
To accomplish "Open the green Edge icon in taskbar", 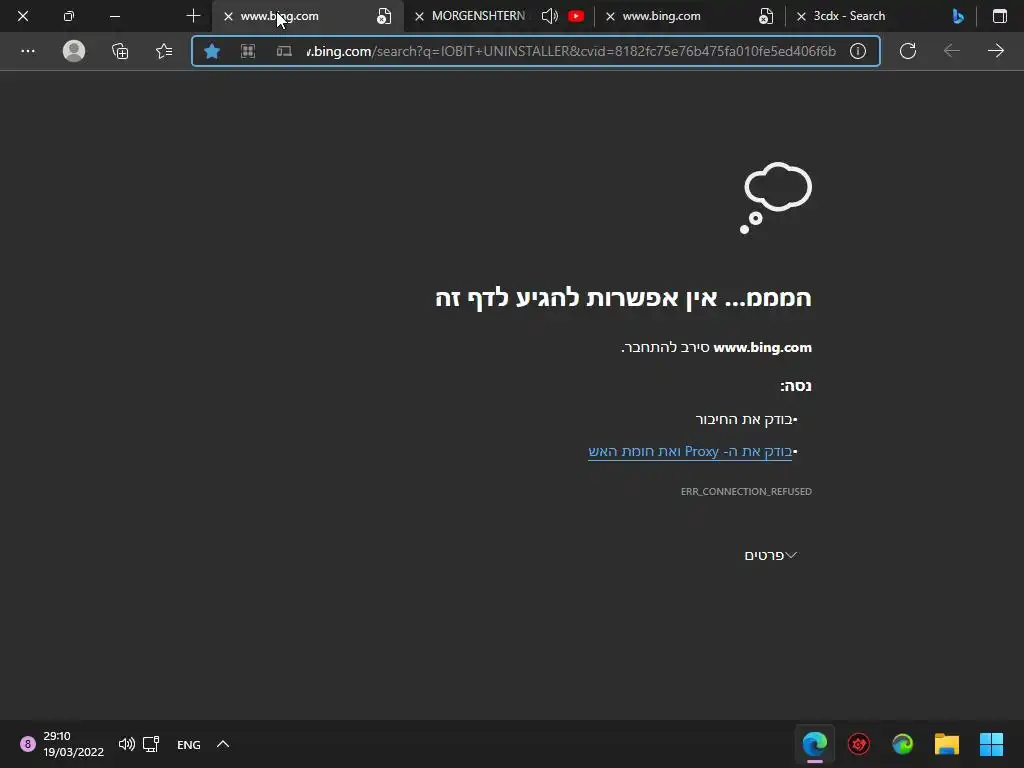I will tap(903, 744).
